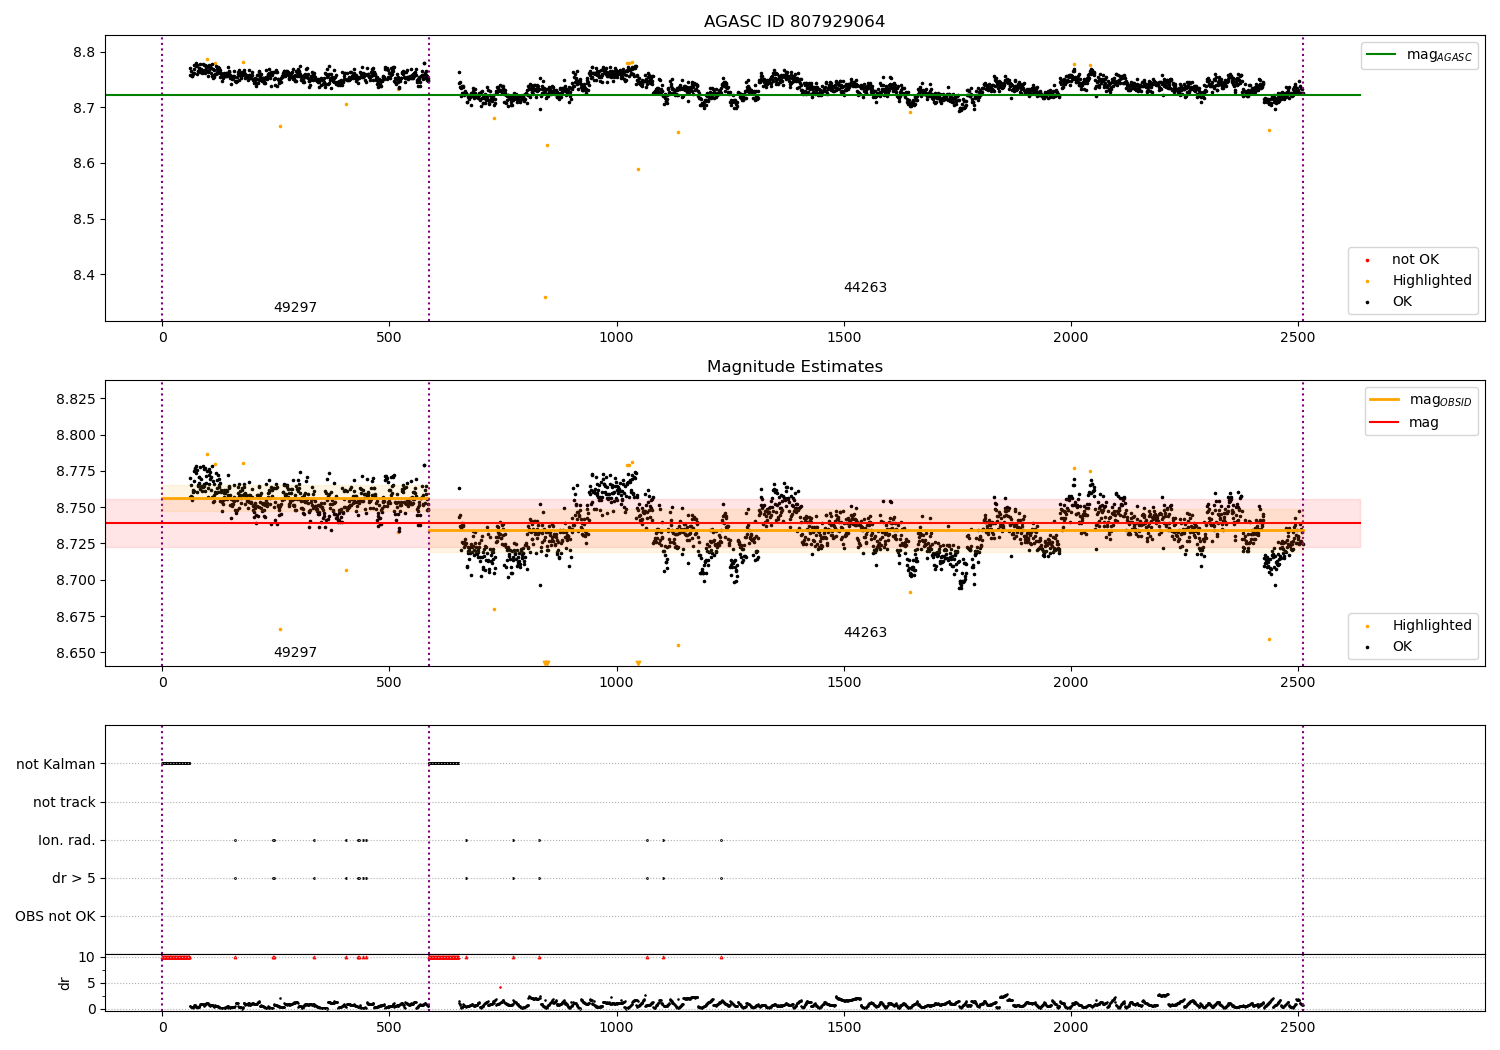Click the 'dr > 5' row label
This screenshot has width=1500, height=1050.
click(x=74, y=878)
